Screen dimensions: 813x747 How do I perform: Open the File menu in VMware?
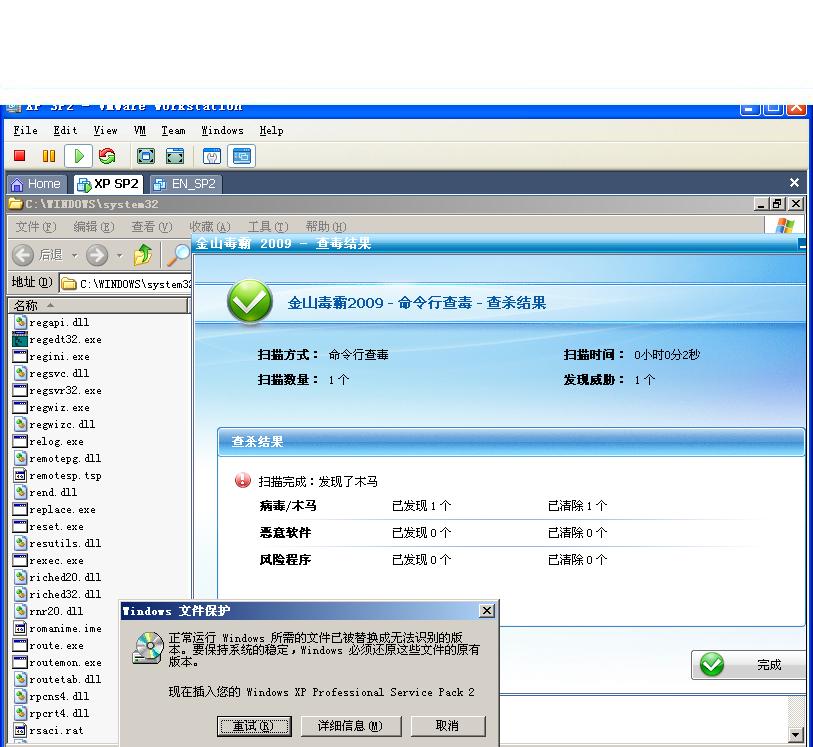(25, 131)
